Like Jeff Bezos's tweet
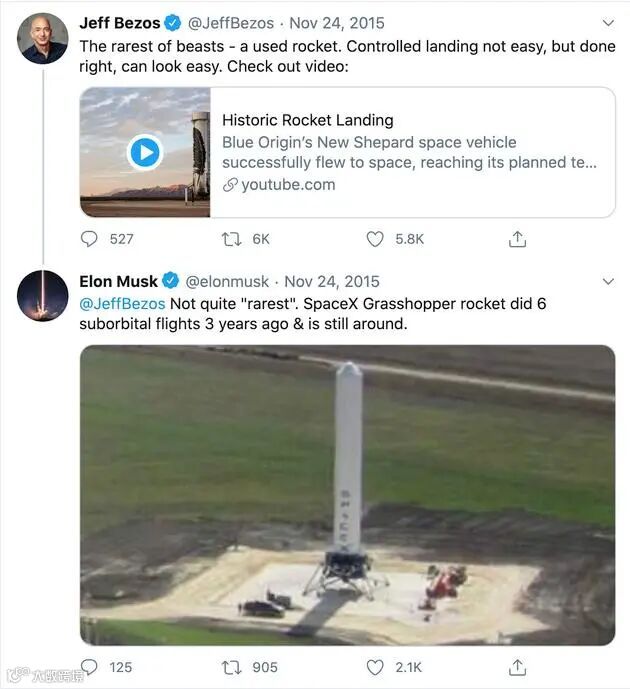 [x=375, y=239]
